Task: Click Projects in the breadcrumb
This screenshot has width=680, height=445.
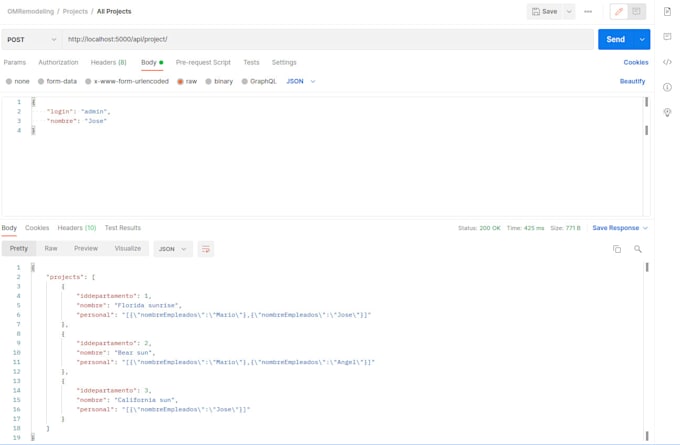Action: (75, 12)
